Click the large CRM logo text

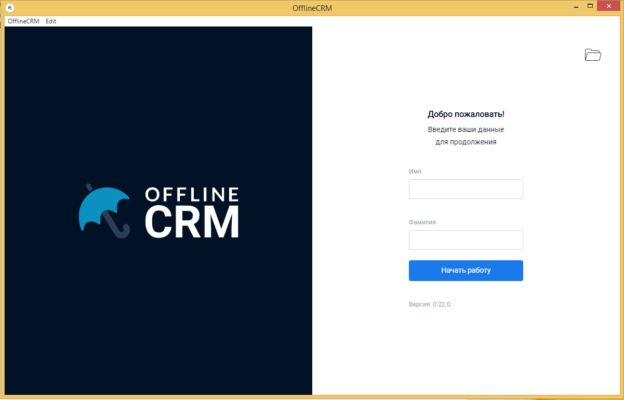click(192, 222)
